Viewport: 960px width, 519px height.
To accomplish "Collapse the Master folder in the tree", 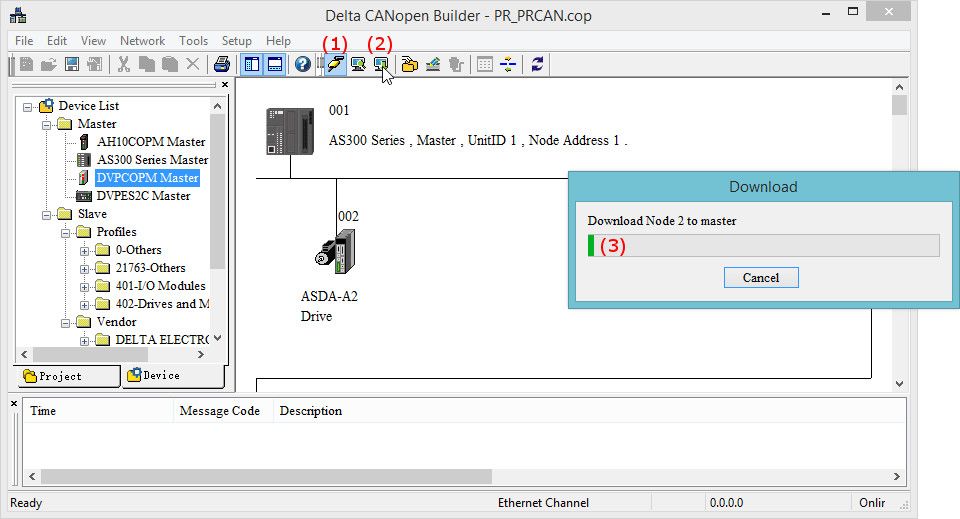I will [46, 124].
